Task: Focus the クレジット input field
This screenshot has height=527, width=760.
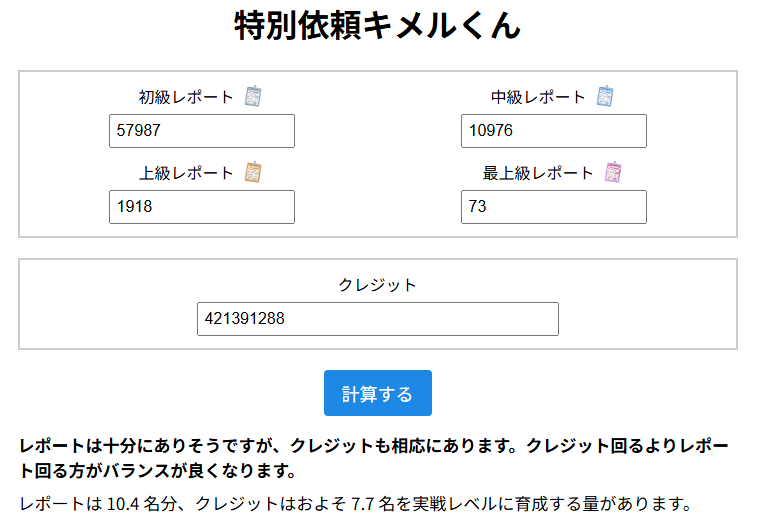Action: (378, 319)
